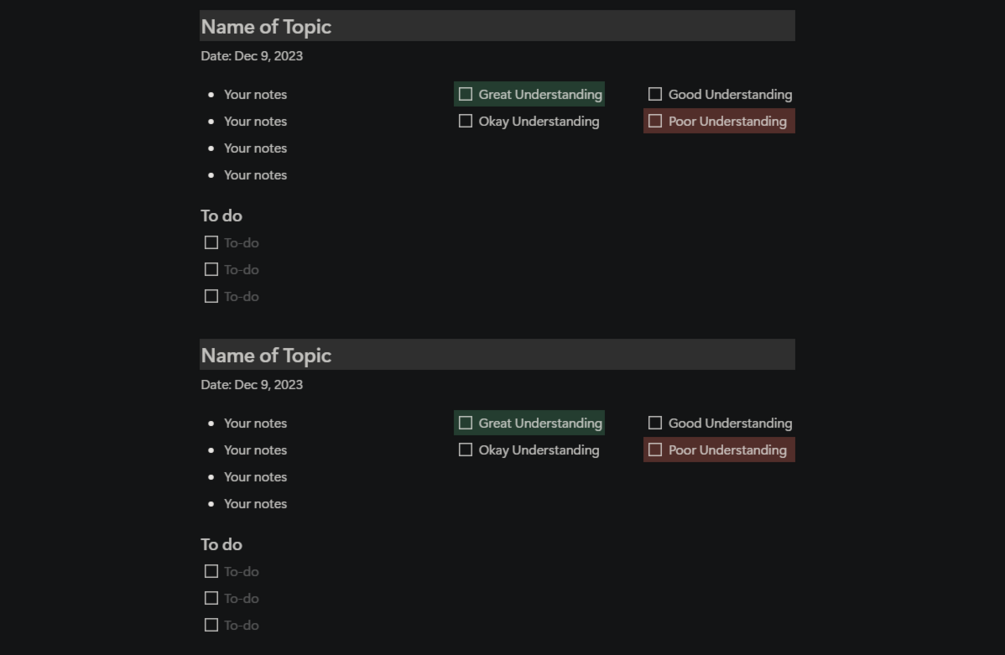Check the second To-do item in top section
Image resolution: width=1005 pixels, height=655 pixels.
coord(211,269)
